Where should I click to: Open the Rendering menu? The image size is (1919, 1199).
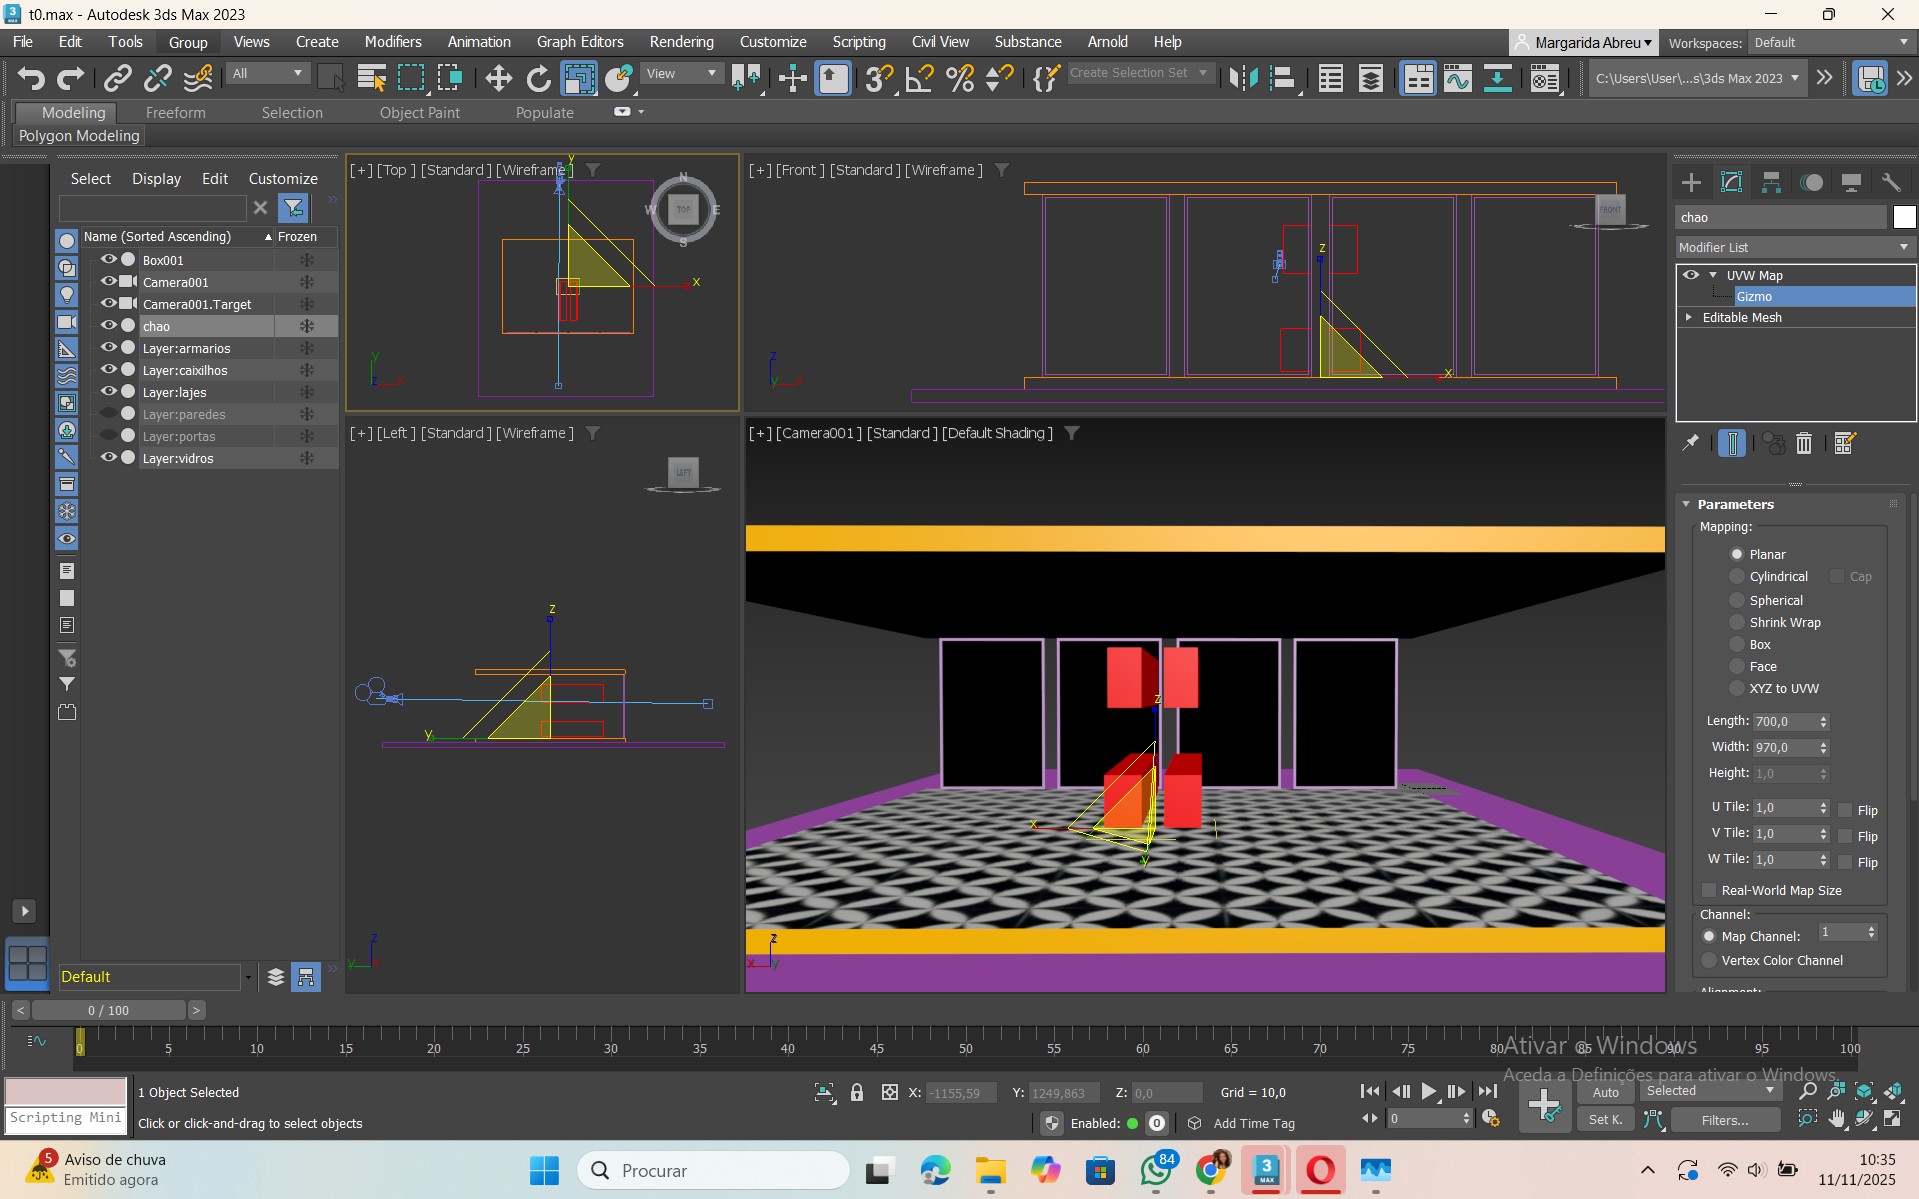681,42
